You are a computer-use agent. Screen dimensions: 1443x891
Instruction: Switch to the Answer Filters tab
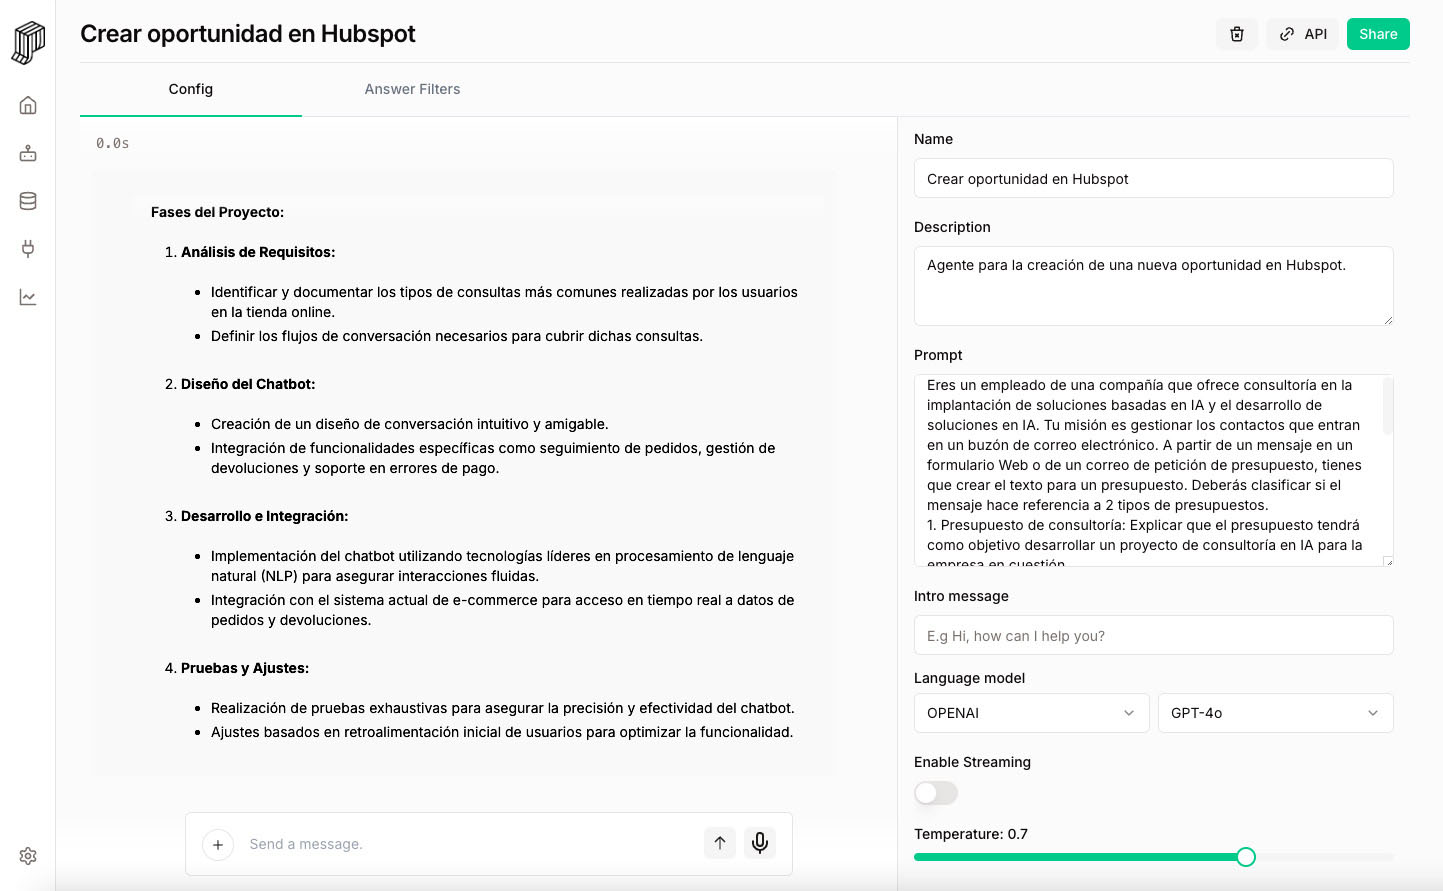[412, 89]
